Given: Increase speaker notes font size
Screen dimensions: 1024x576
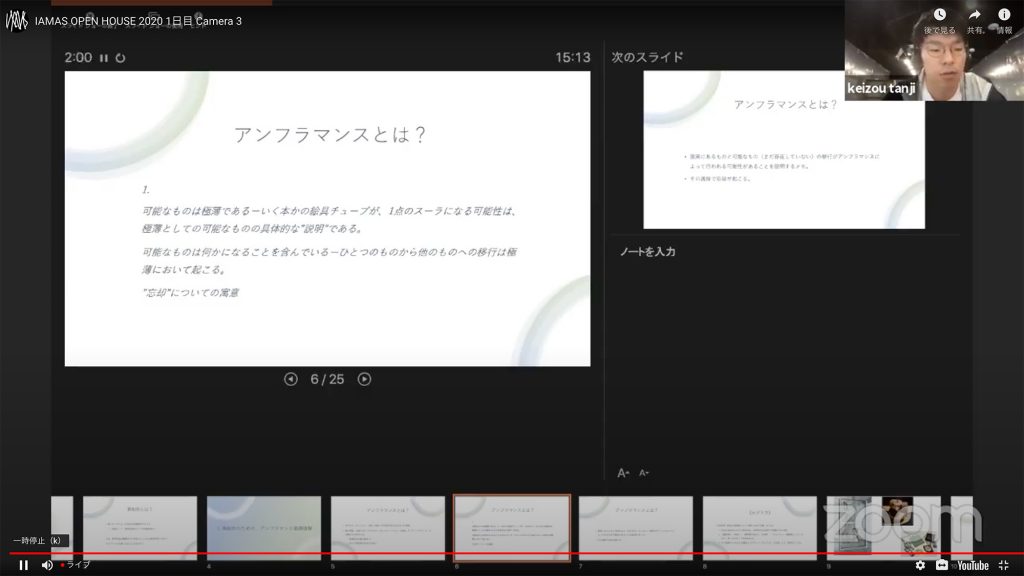Looking at the screenshot, I should click(623, 473).
